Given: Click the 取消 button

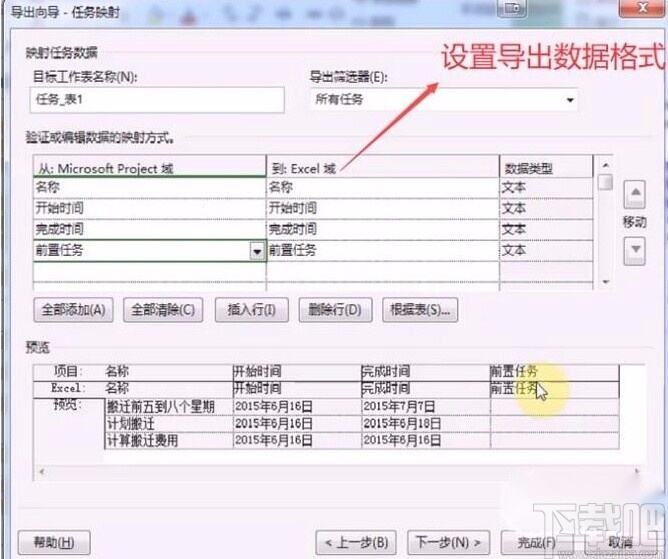Looking at the screenshot, I should (621, 542).
